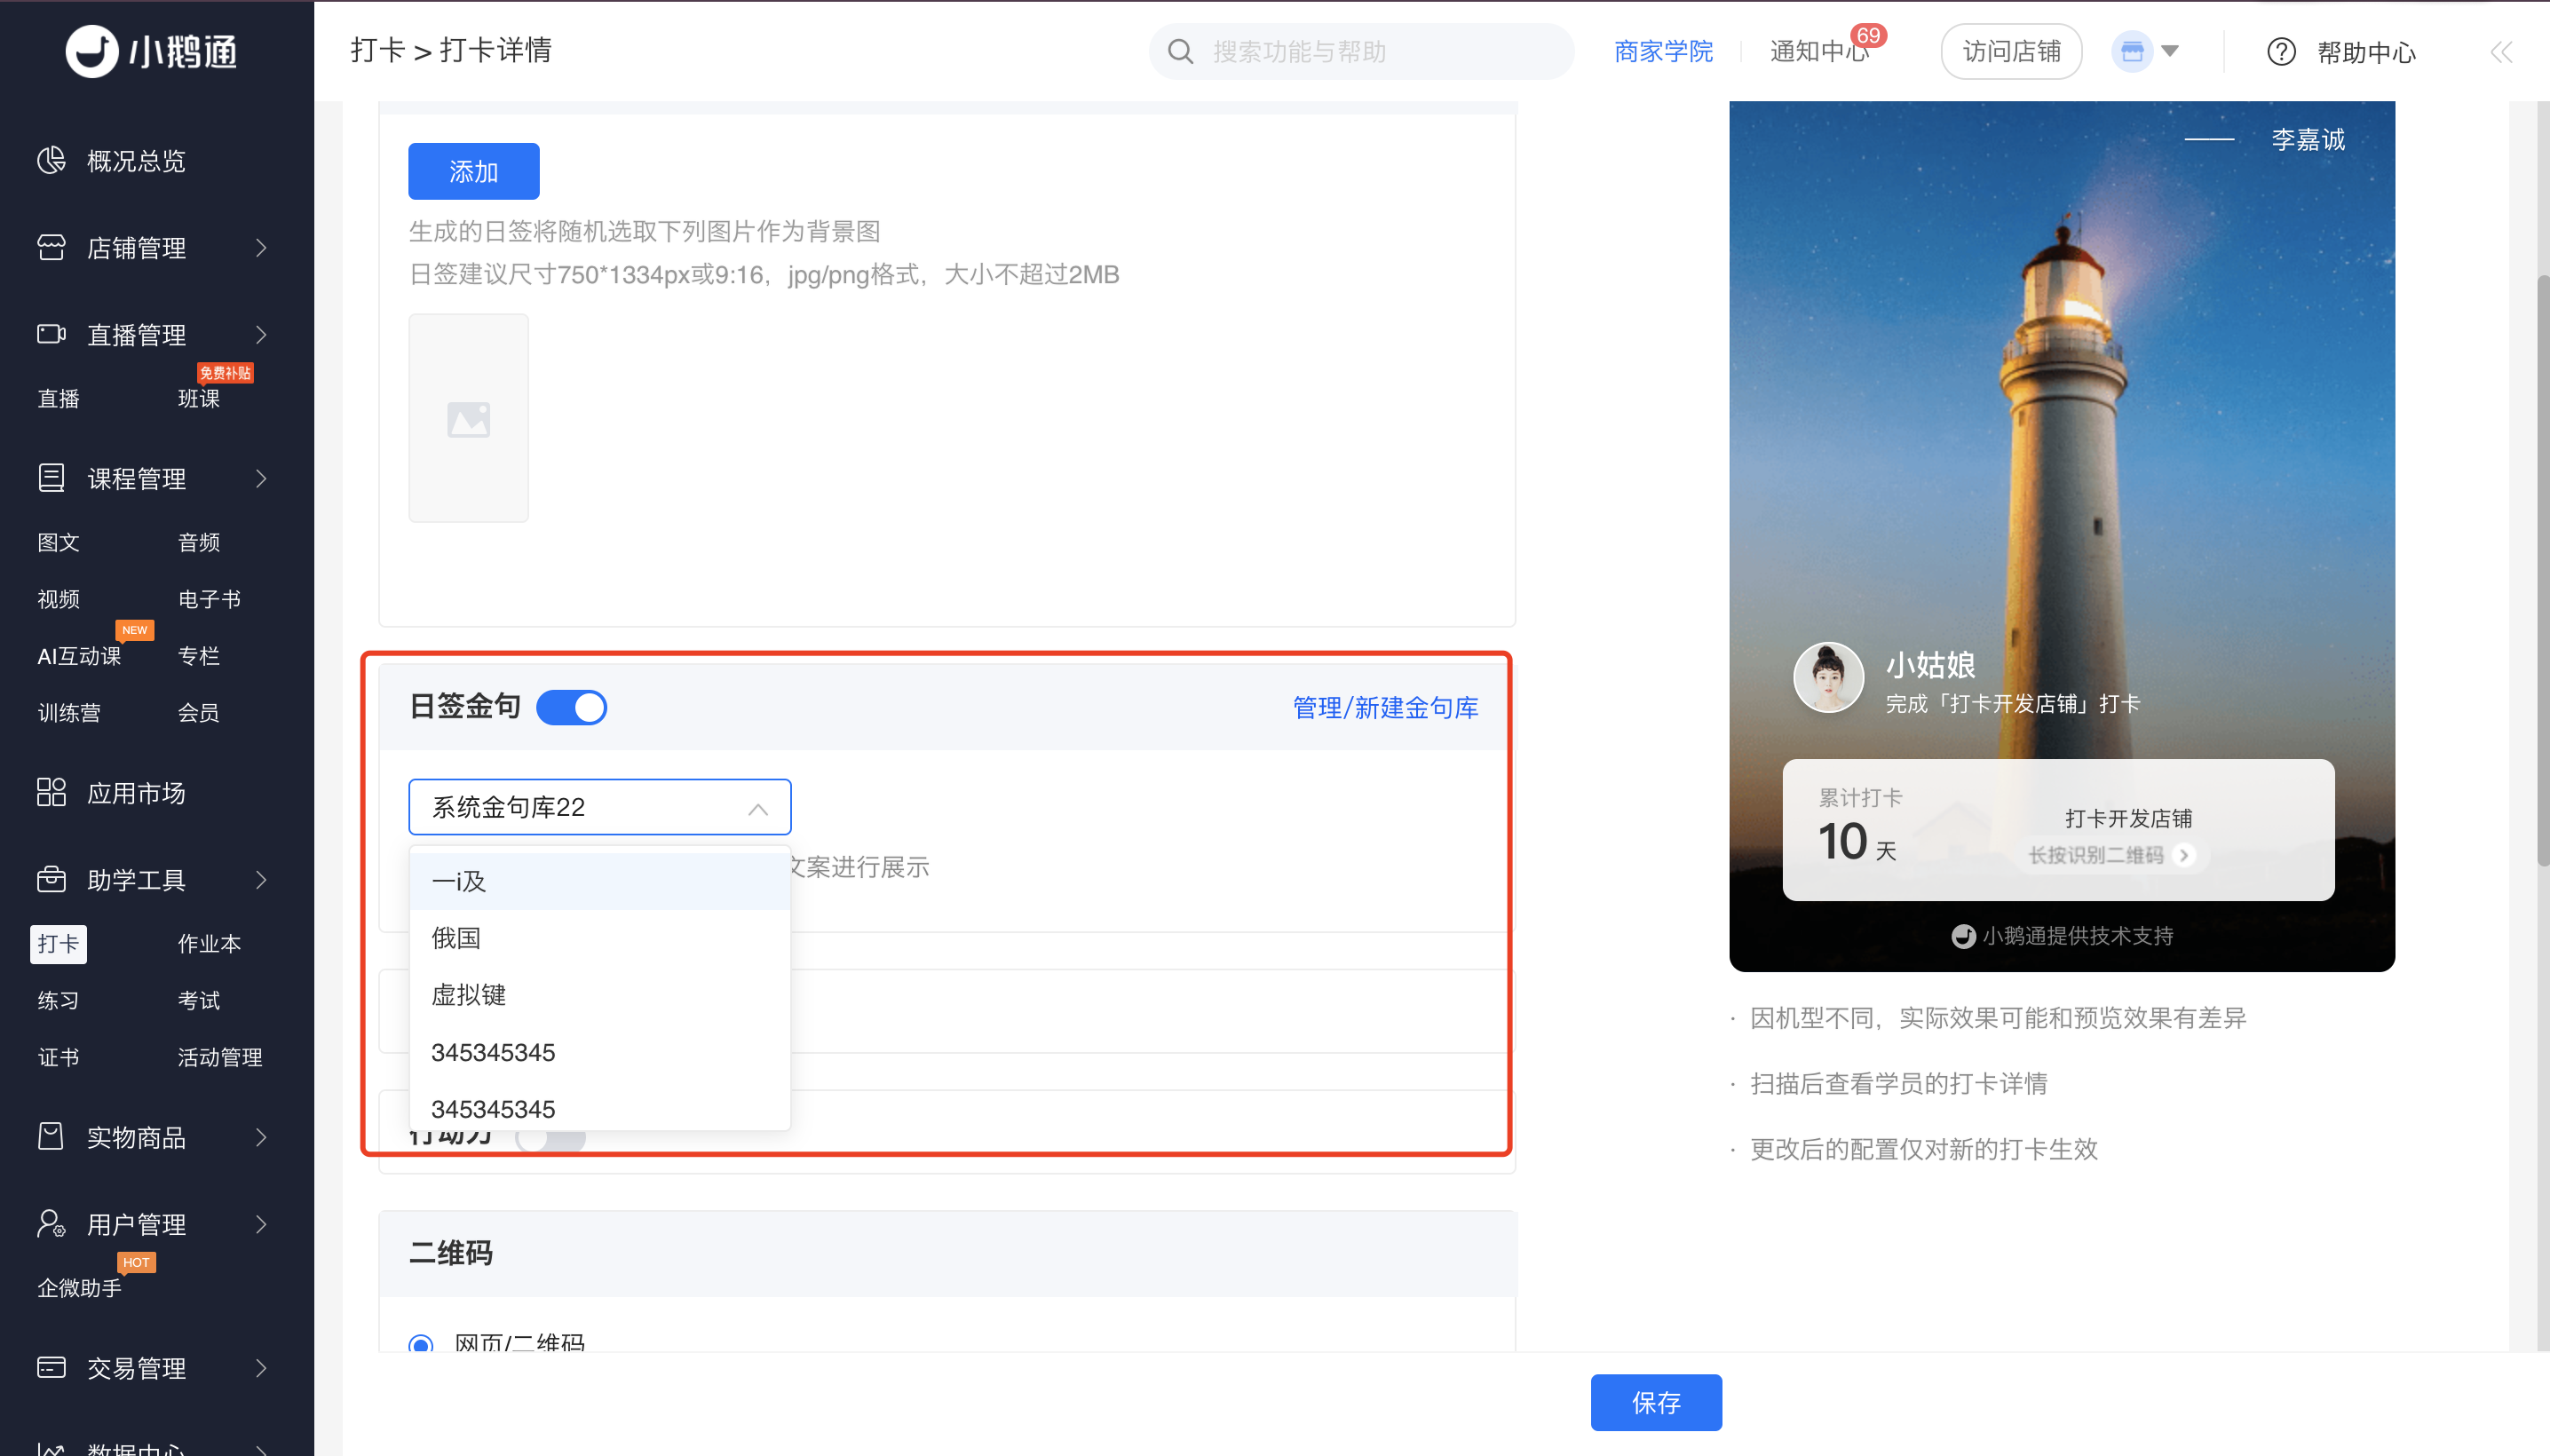Expand the 课程管理 menu chevron
Viewport: 2550px width, 1456px height.
point(261,478)
